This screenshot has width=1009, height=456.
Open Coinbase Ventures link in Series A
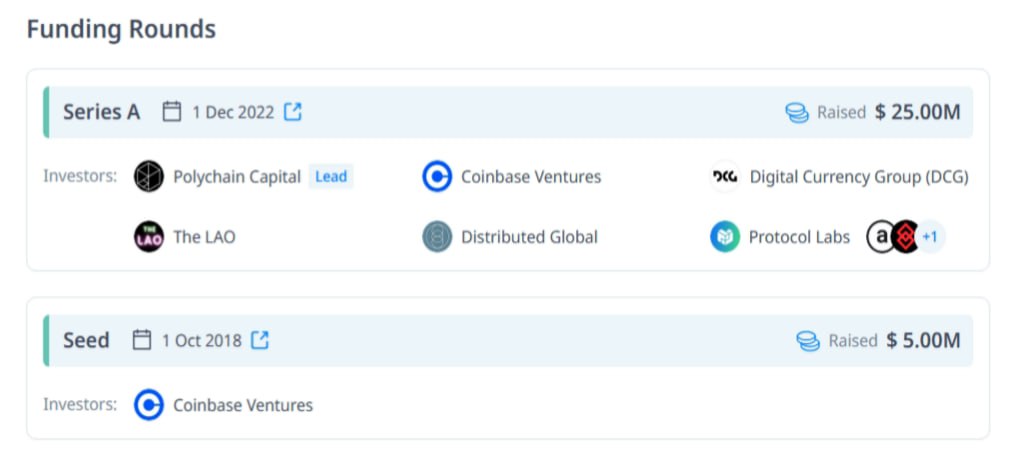pyautogui.click(x=531, y=177)
